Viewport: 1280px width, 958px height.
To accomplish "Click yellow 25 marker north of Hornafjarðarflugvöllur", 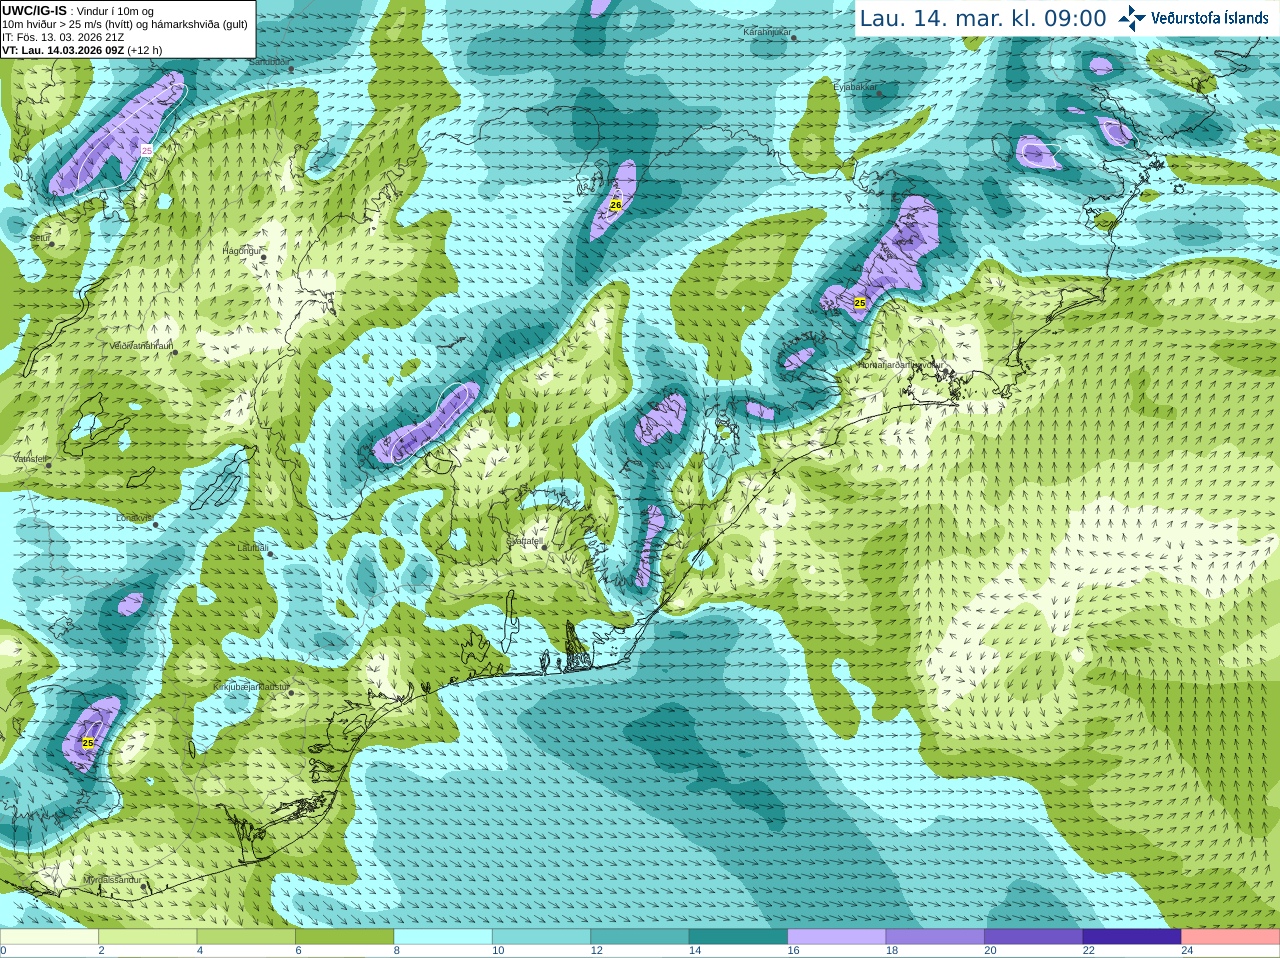I will (x=860, y=302).
